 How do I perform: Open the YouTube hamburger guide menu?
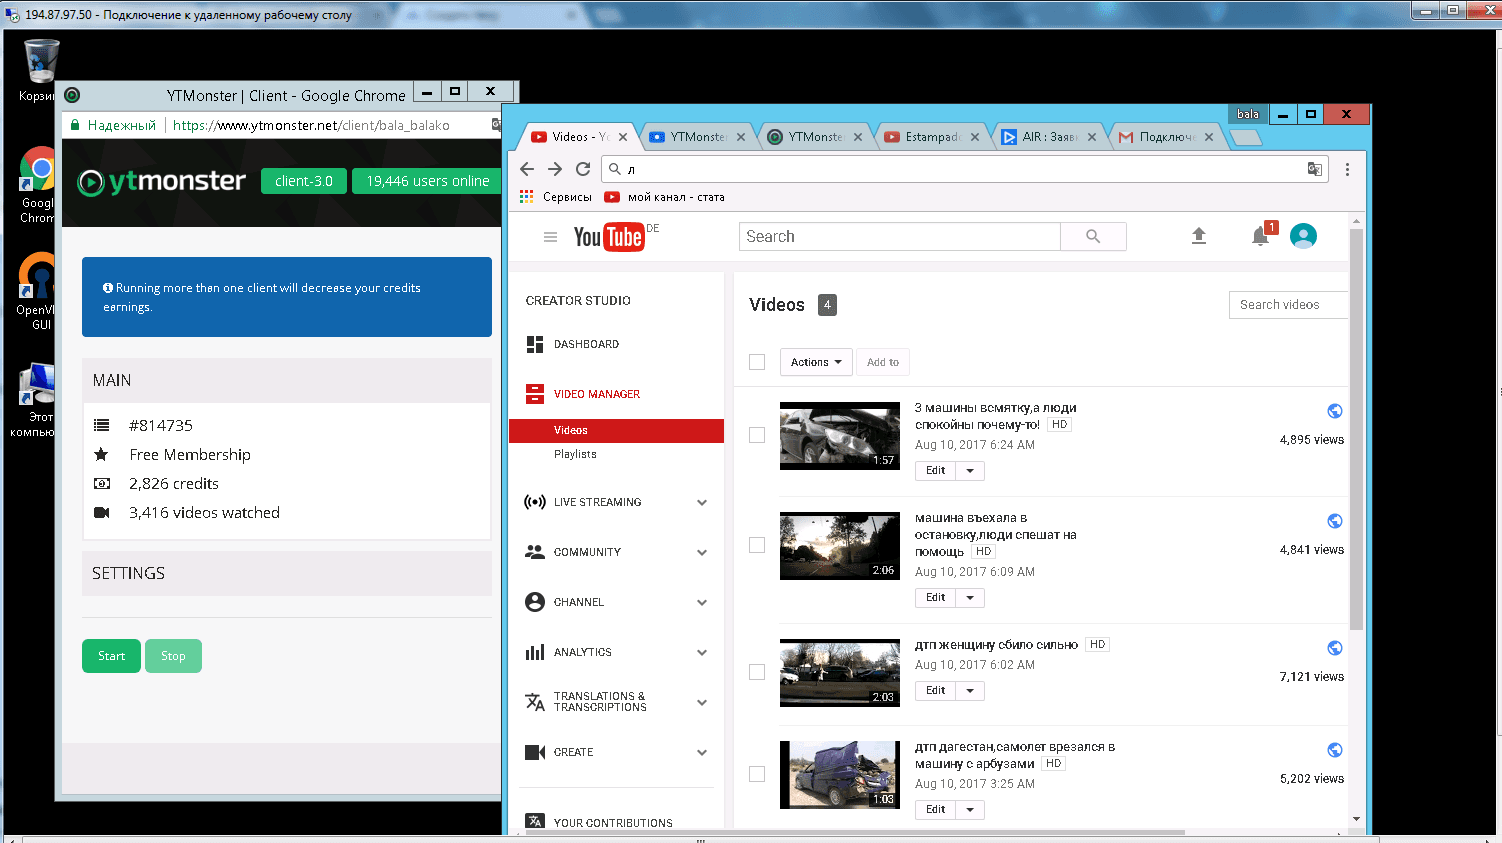550,237
